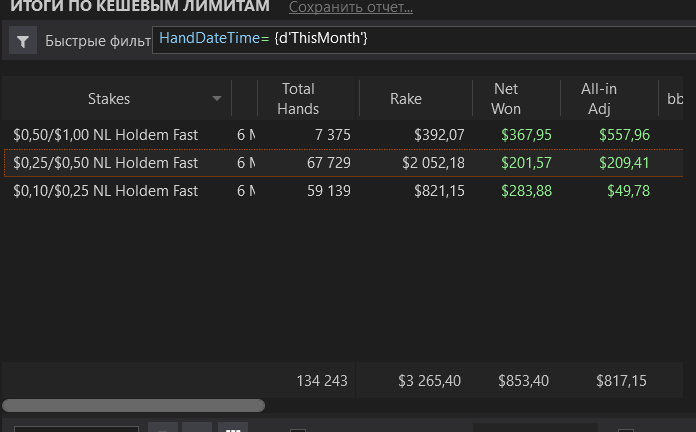The height and width of the screenshot is (432, 696).
Task: Click the All-in Adj cell showing $49,78
Action: tap(628, 190)
